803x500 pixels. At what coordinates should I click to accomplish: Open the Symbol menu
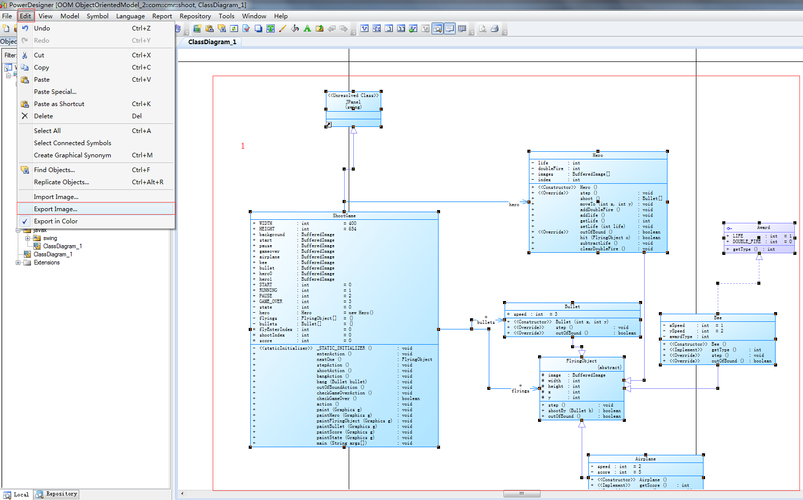[x=97, y=16]
